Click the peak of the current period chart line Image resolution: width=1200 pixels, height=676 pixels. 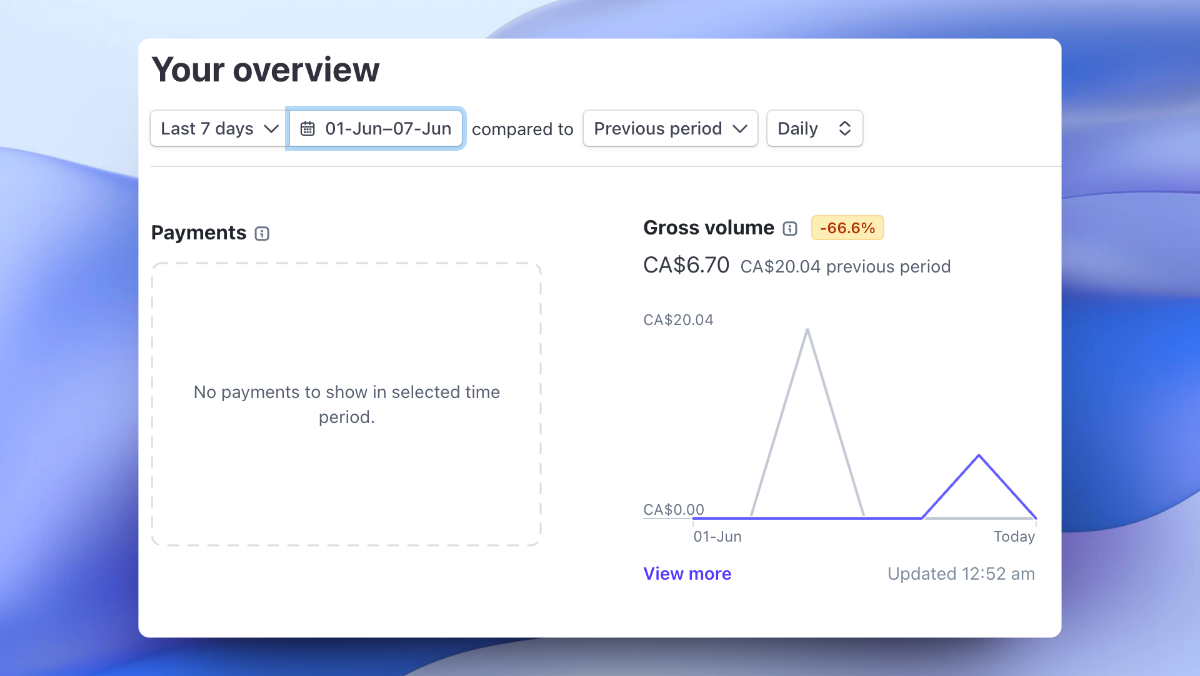coord(979,456)
